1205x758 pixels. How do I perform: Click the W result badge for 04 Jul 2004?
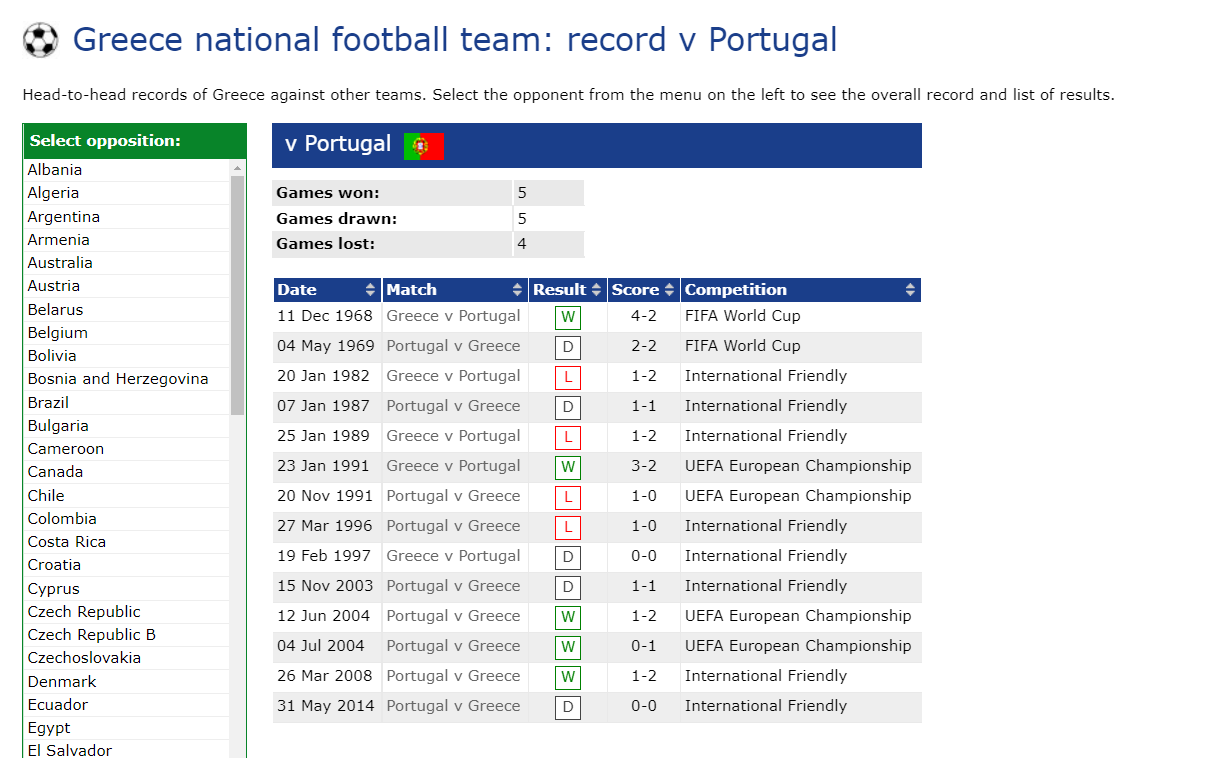pos(568,648)
